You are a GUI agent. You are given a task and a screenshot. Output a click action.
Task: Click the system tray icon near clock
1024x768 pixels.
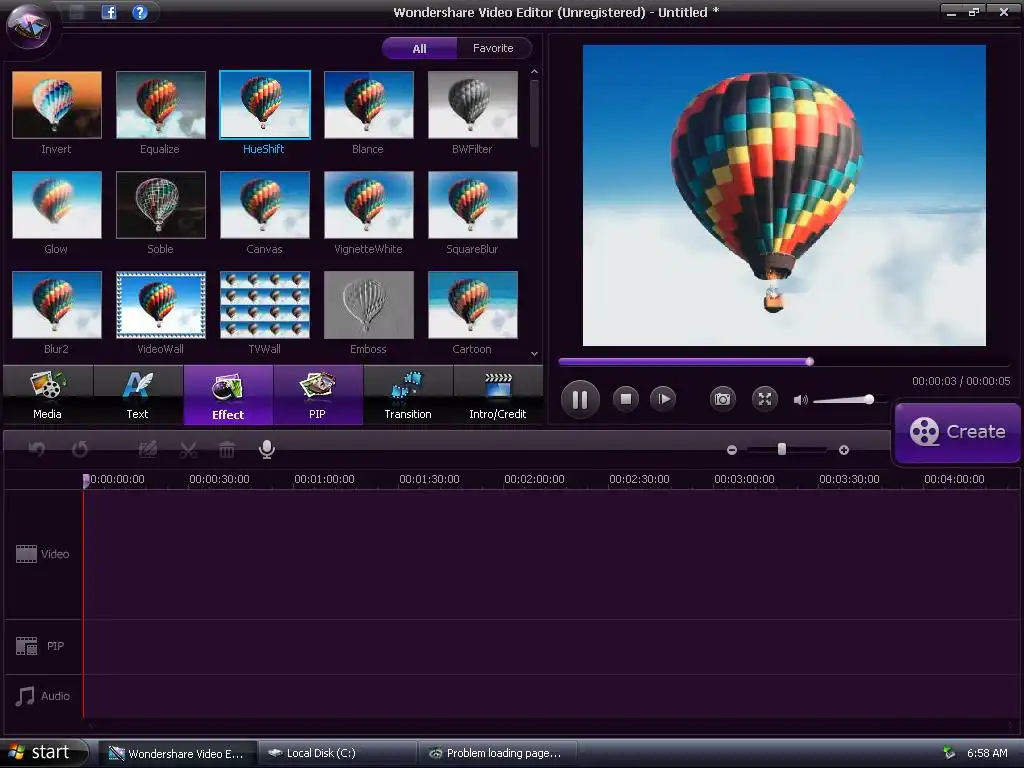point(949,753)
